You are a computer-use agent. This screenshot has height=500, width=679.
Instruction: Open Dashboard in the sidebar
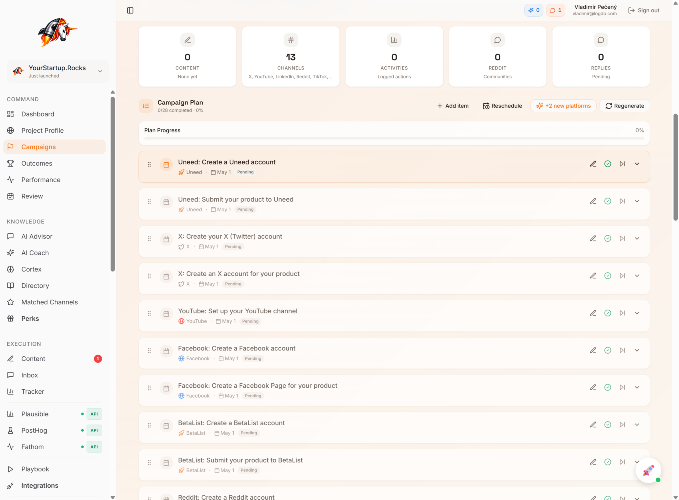(55, 114)
